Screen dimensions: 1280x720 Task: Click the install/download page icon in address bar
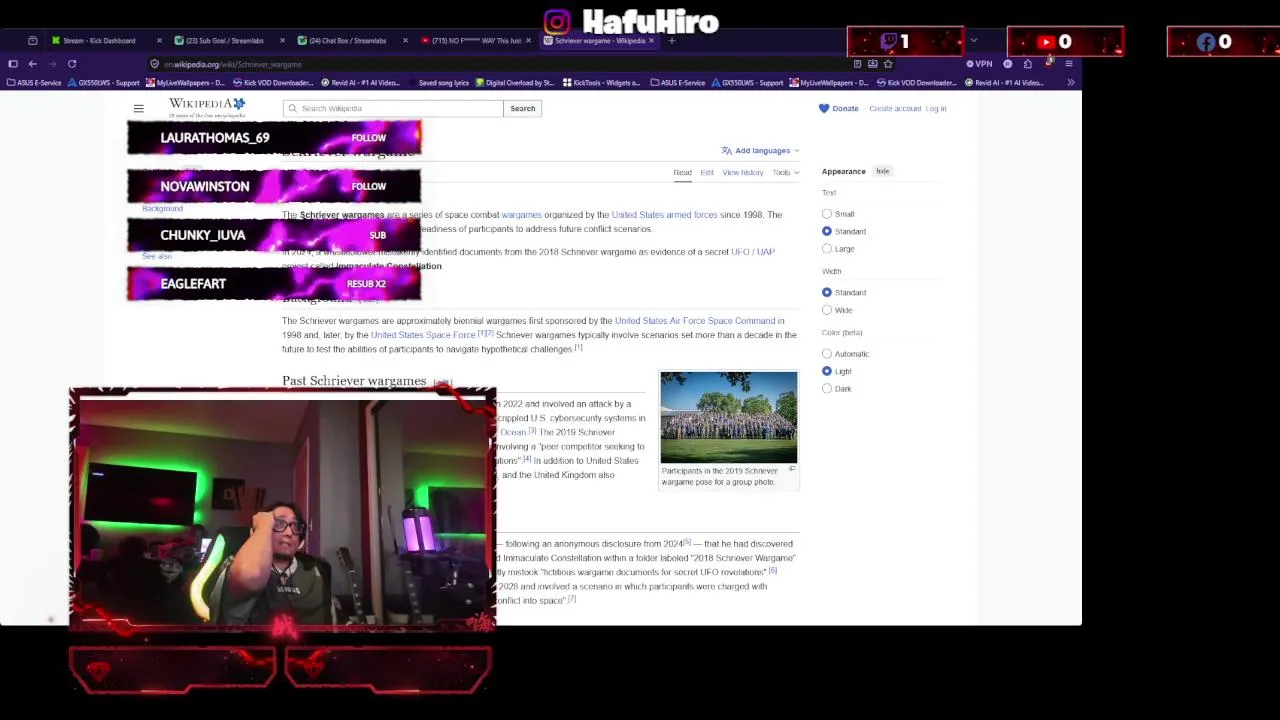(872, 64)
